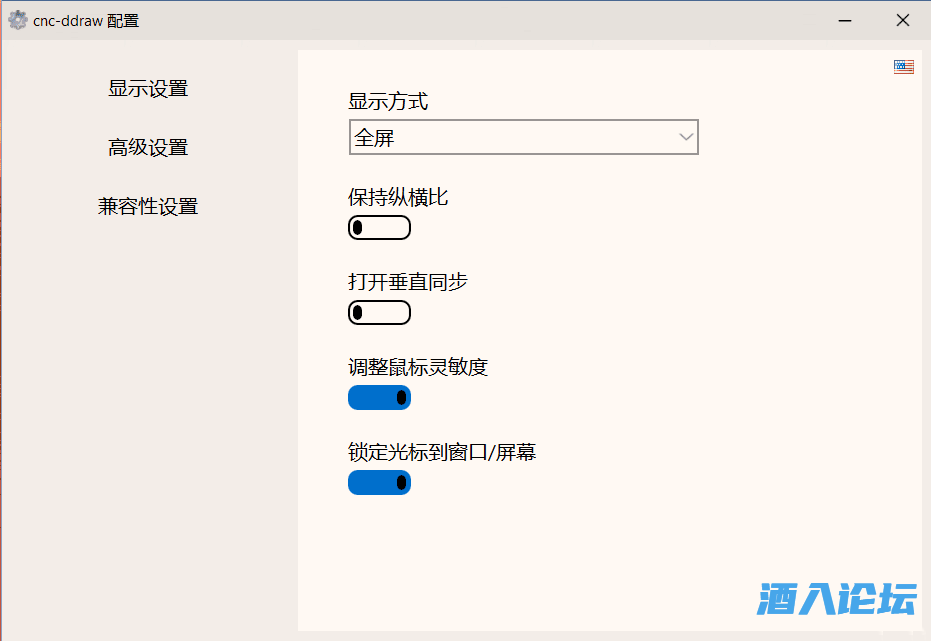Switch to the 显示设置 tab
The image size is (931, 641).
(148, 89)
